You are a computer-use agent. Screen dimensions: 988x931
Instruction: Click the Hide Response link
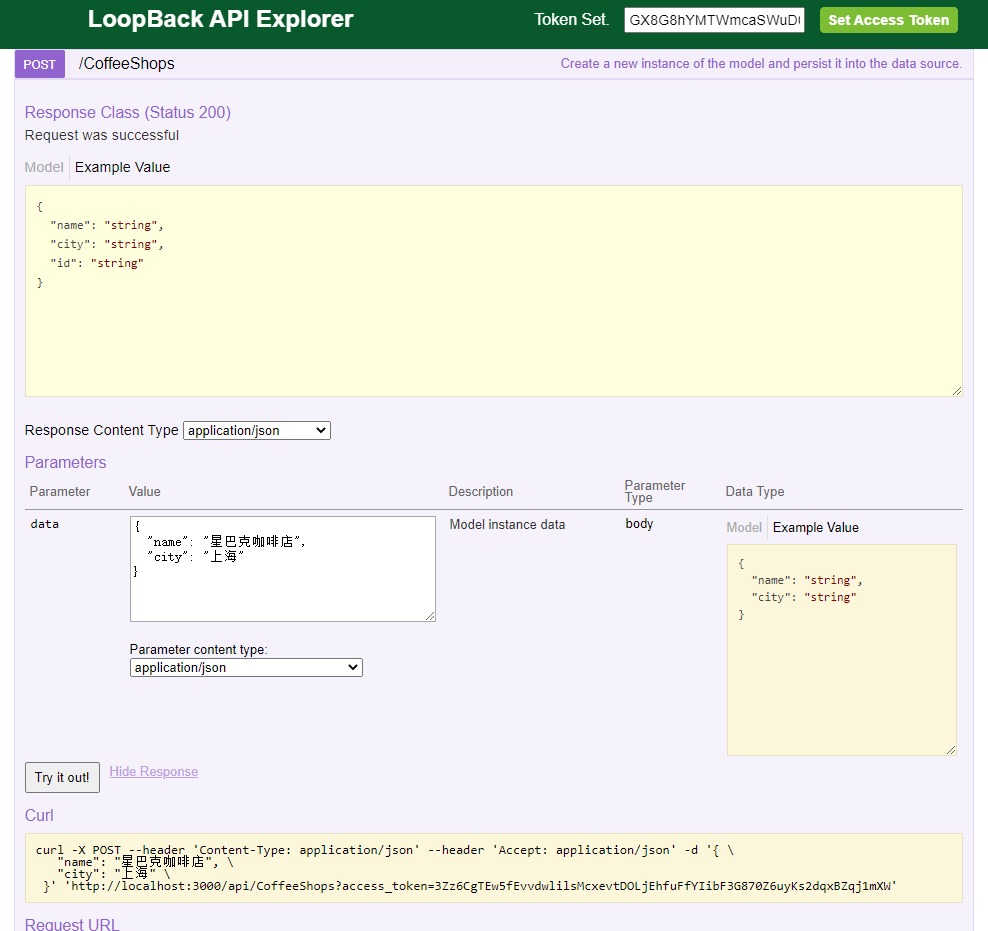[154, 772]
